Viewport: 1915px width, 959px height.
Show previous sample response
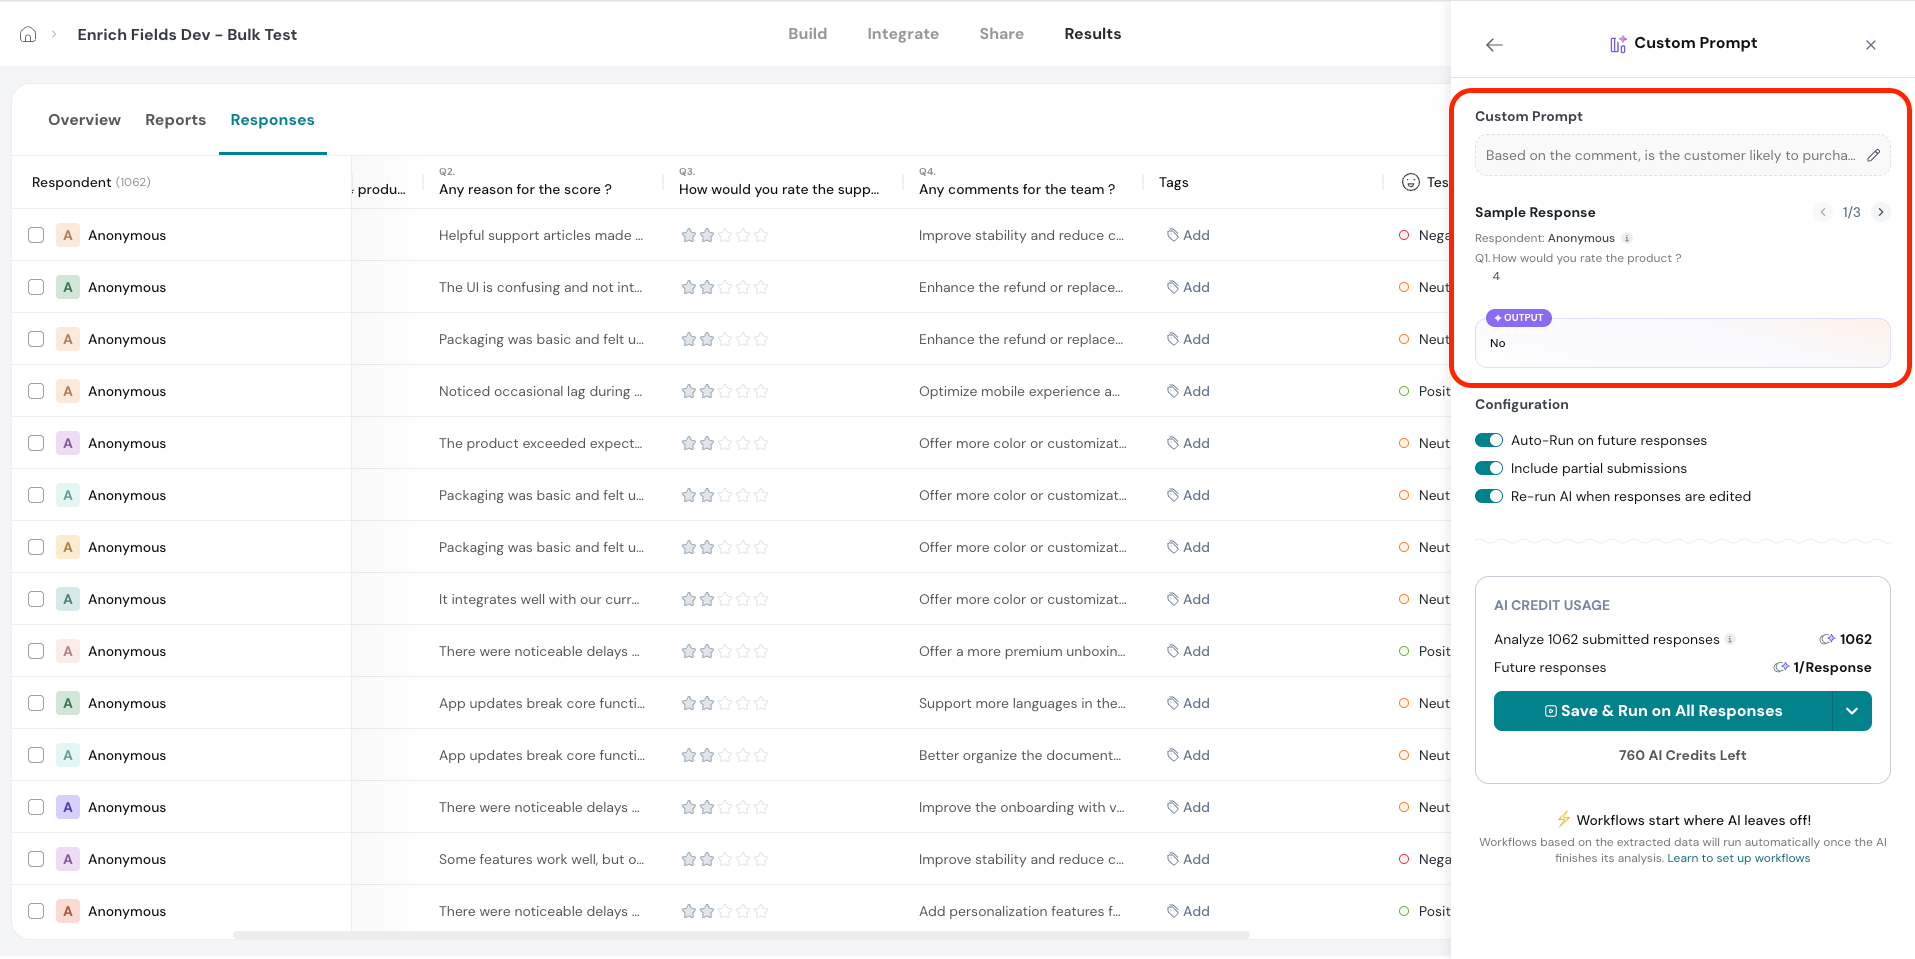1823,212
